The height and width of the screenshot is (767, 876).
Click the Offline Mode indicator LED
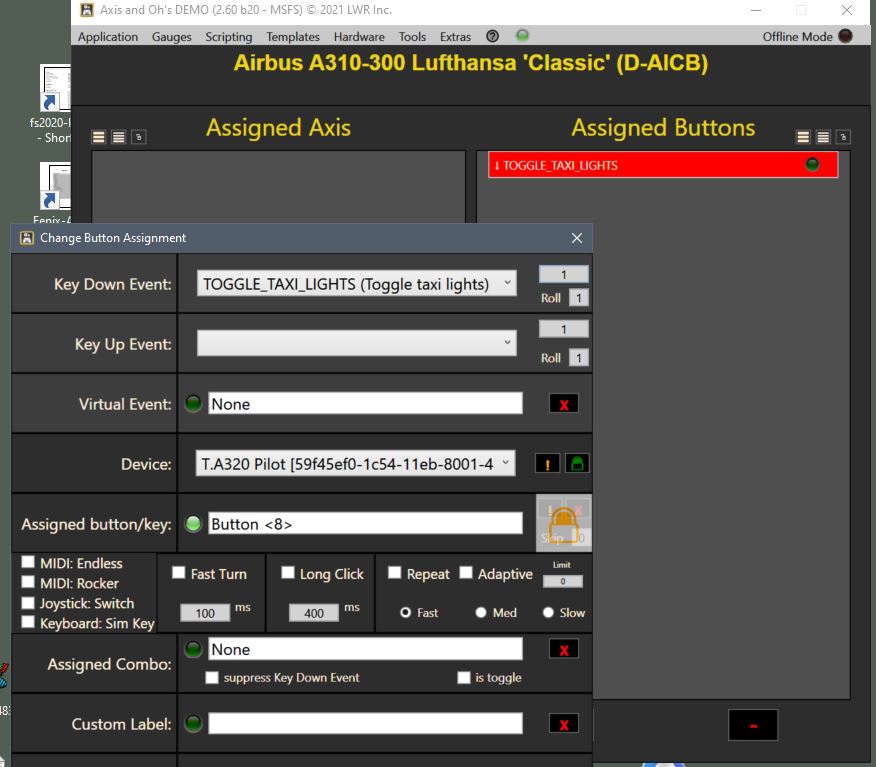(x=845, y=36)
